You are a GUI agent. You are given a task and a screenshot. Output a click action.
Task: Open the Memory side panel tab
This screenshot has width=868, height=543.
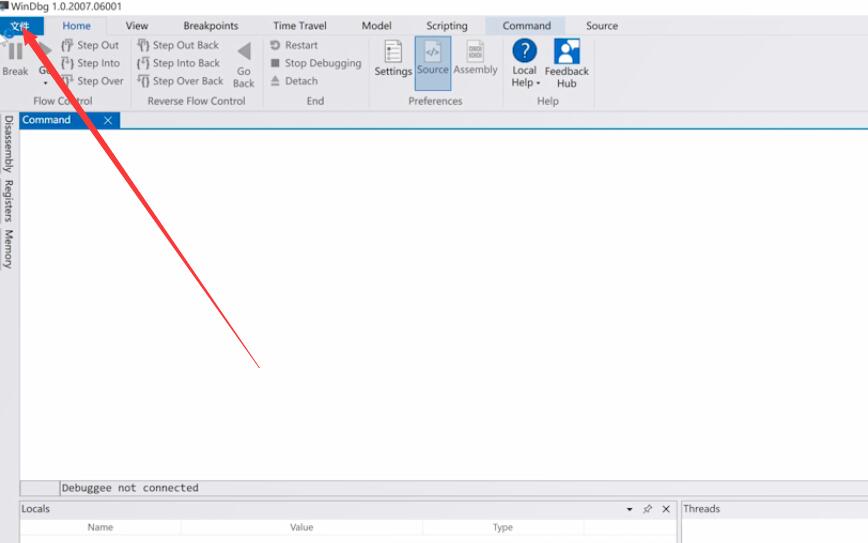tap(8, 249)
